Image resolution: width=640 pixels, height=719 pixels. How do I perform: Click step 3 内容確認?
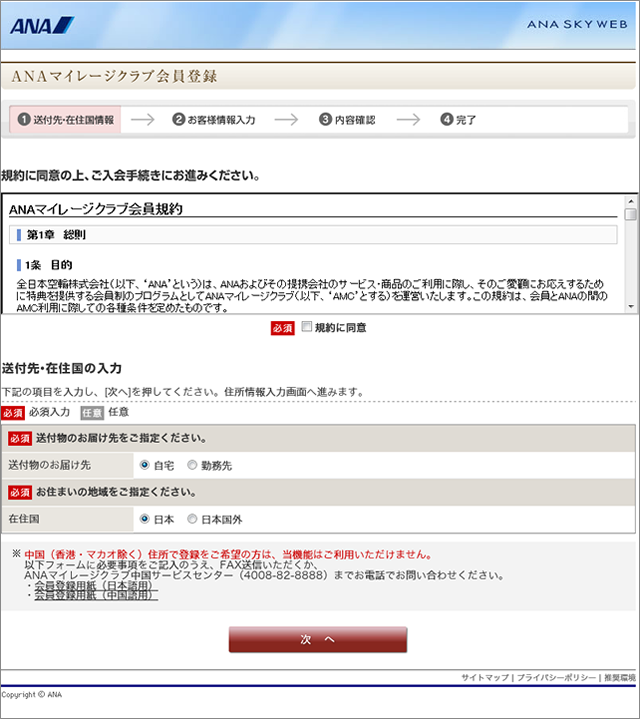click(x=347, y=120)
